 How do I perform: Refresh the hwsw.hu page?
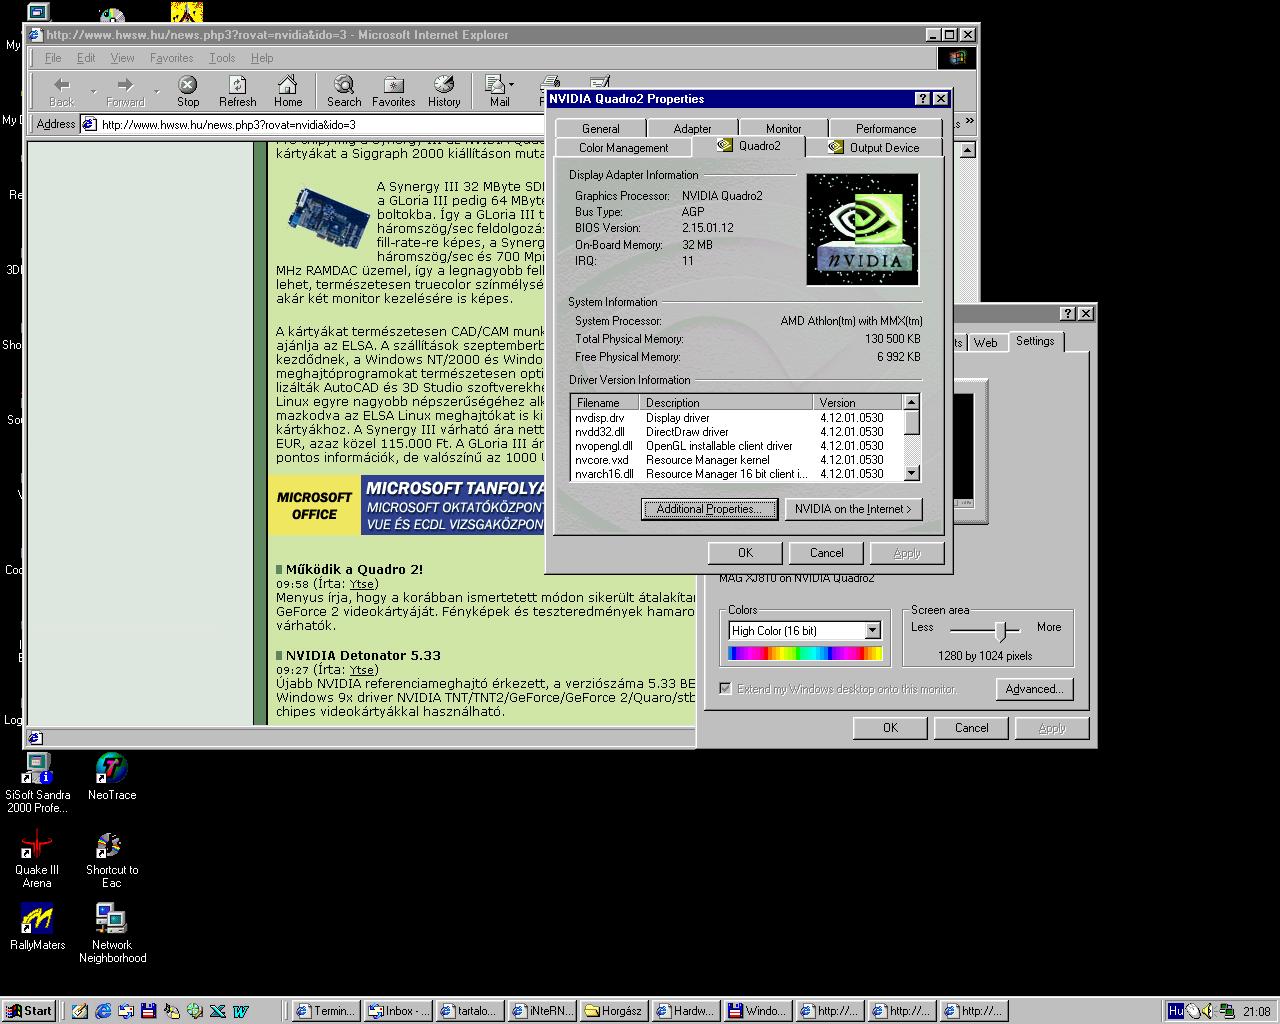click(x=238, y=90)
